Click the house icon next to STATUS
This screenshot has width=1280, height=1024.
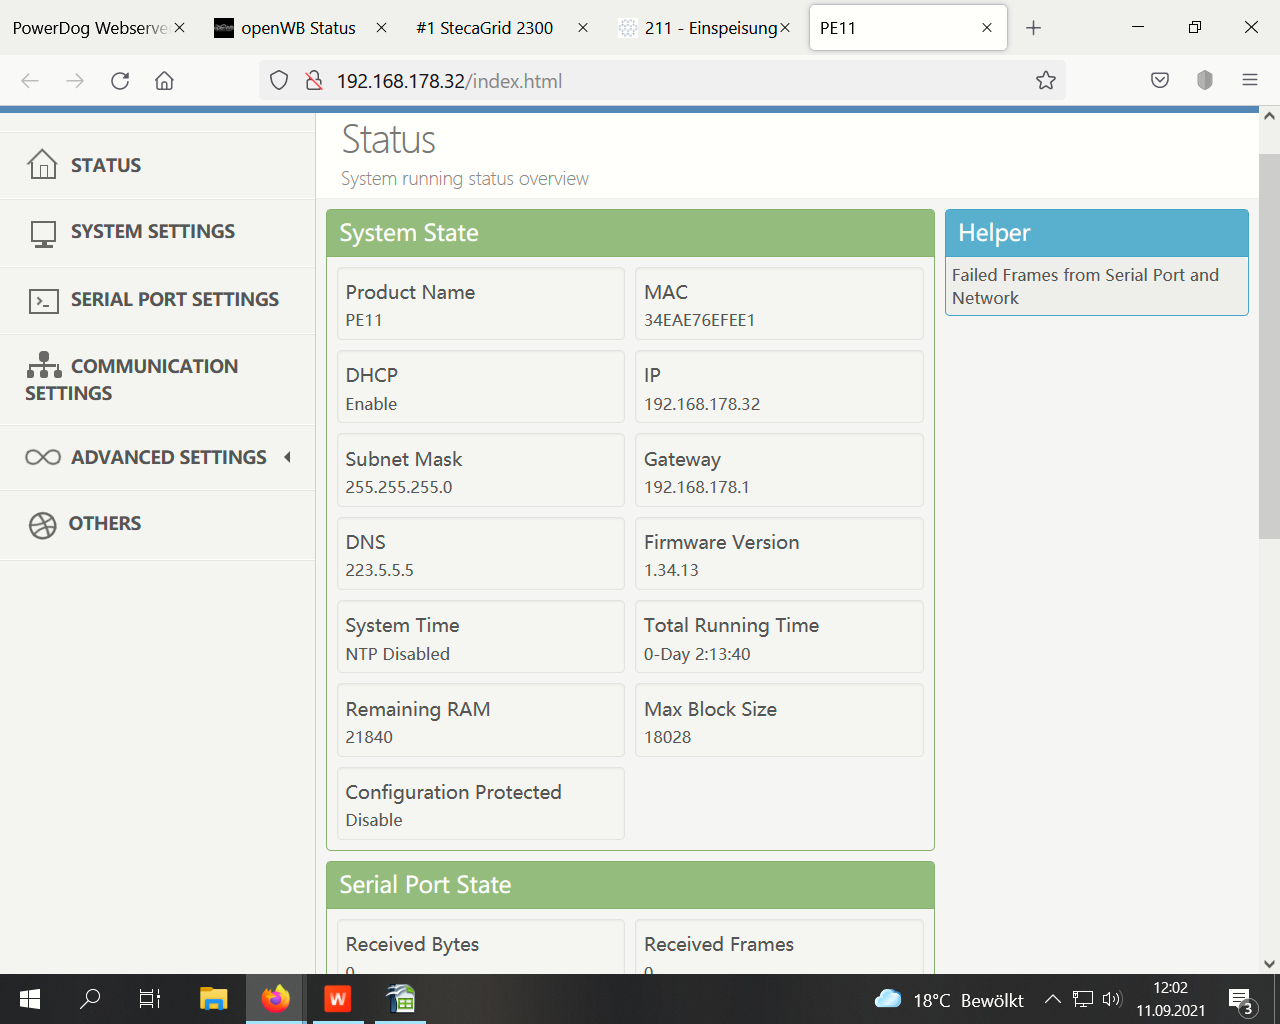click(x=42, y=164)
